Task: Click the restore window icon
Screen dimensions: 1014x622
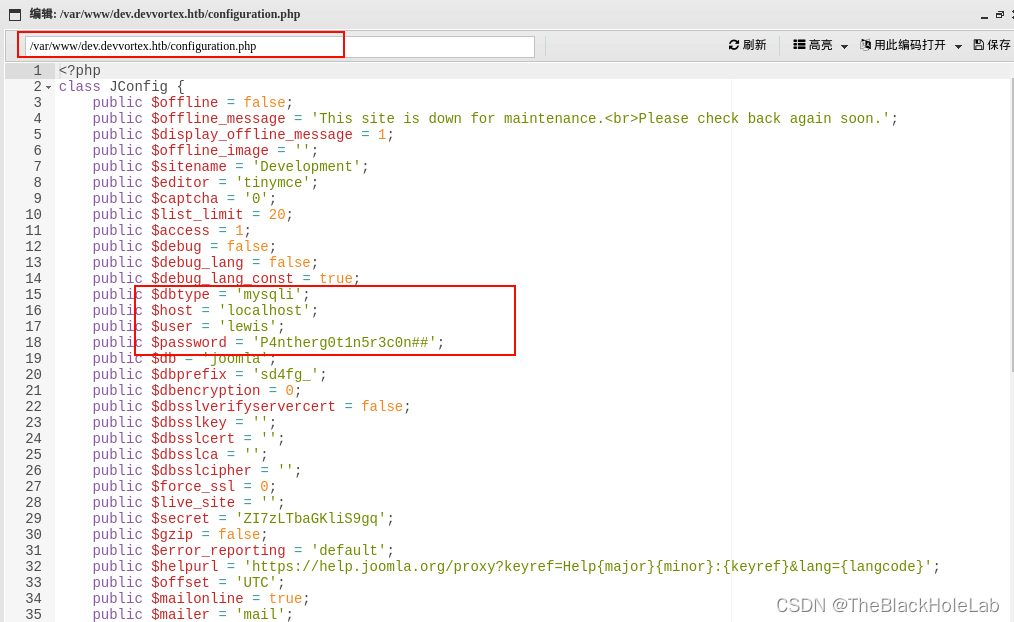Action: [1000, 15]
